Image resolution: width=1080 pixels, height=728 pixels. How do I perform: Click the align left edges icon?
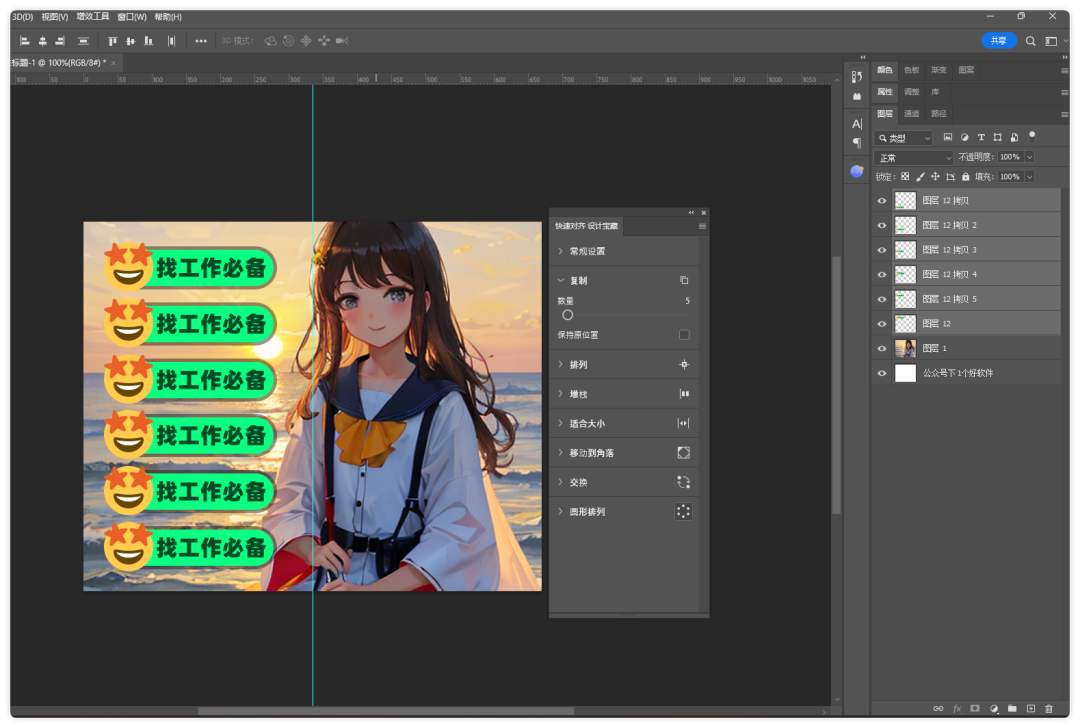[24, 41]
